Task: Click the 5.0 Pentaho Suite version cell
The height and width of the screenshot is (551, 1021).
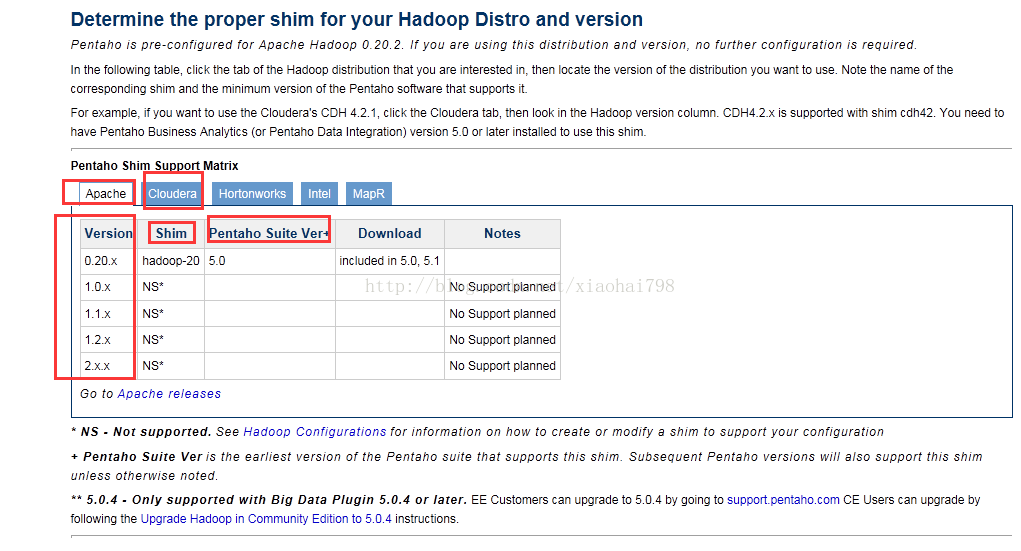Action: (x=270, y=261)
